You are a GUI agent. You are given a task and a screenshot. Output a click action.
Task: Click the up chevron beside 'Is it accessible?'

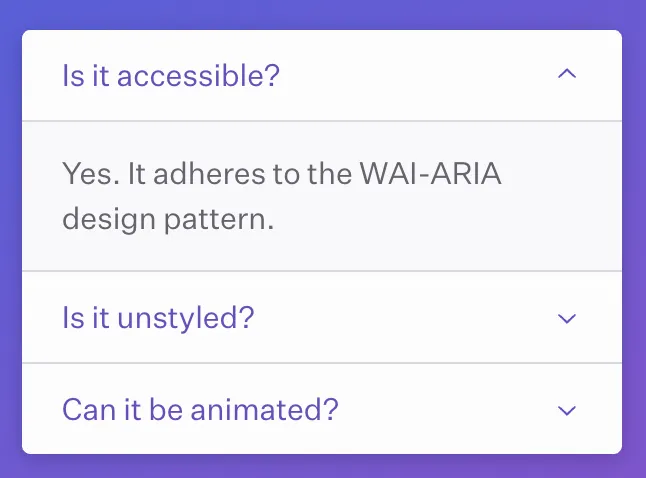pyautogui.click(x=567, y=75)
